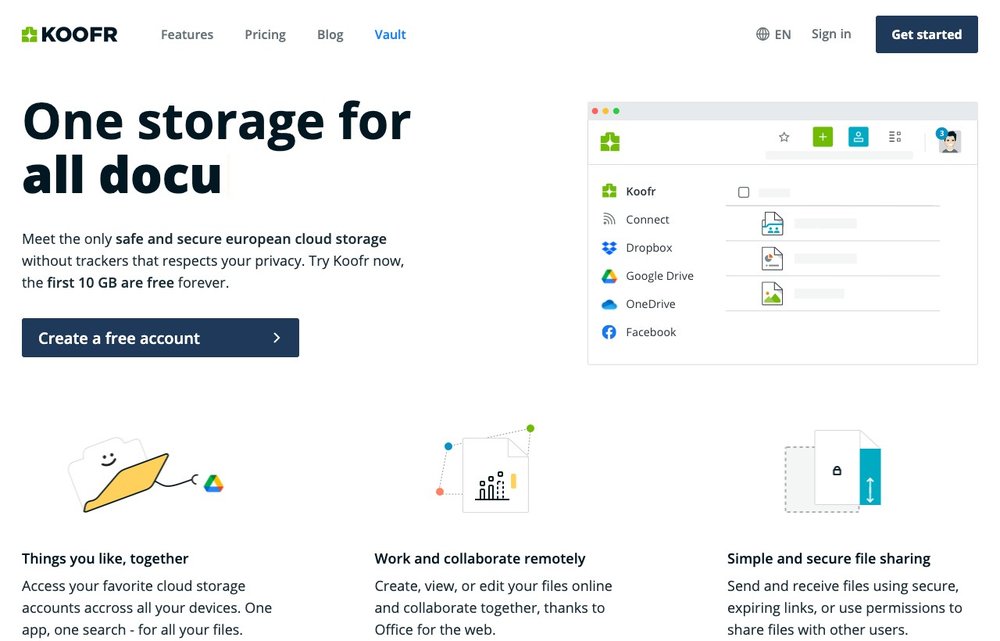
Task: Click the star favorites icon in mockup
Action: click(x=784, y=136)
